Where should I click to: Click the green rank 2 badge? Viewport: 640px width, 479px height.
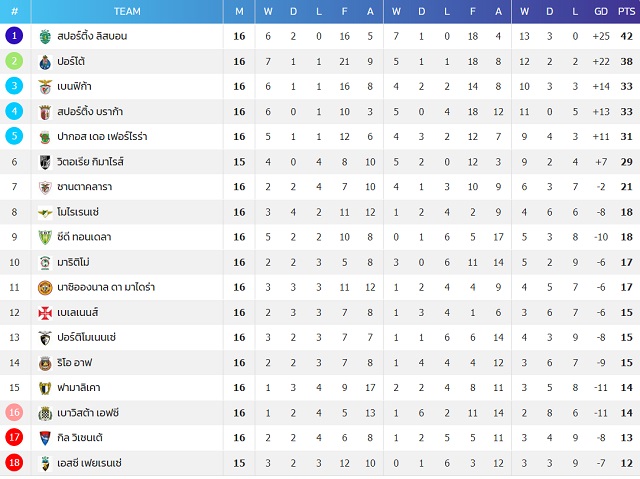(x=14, y=61)
